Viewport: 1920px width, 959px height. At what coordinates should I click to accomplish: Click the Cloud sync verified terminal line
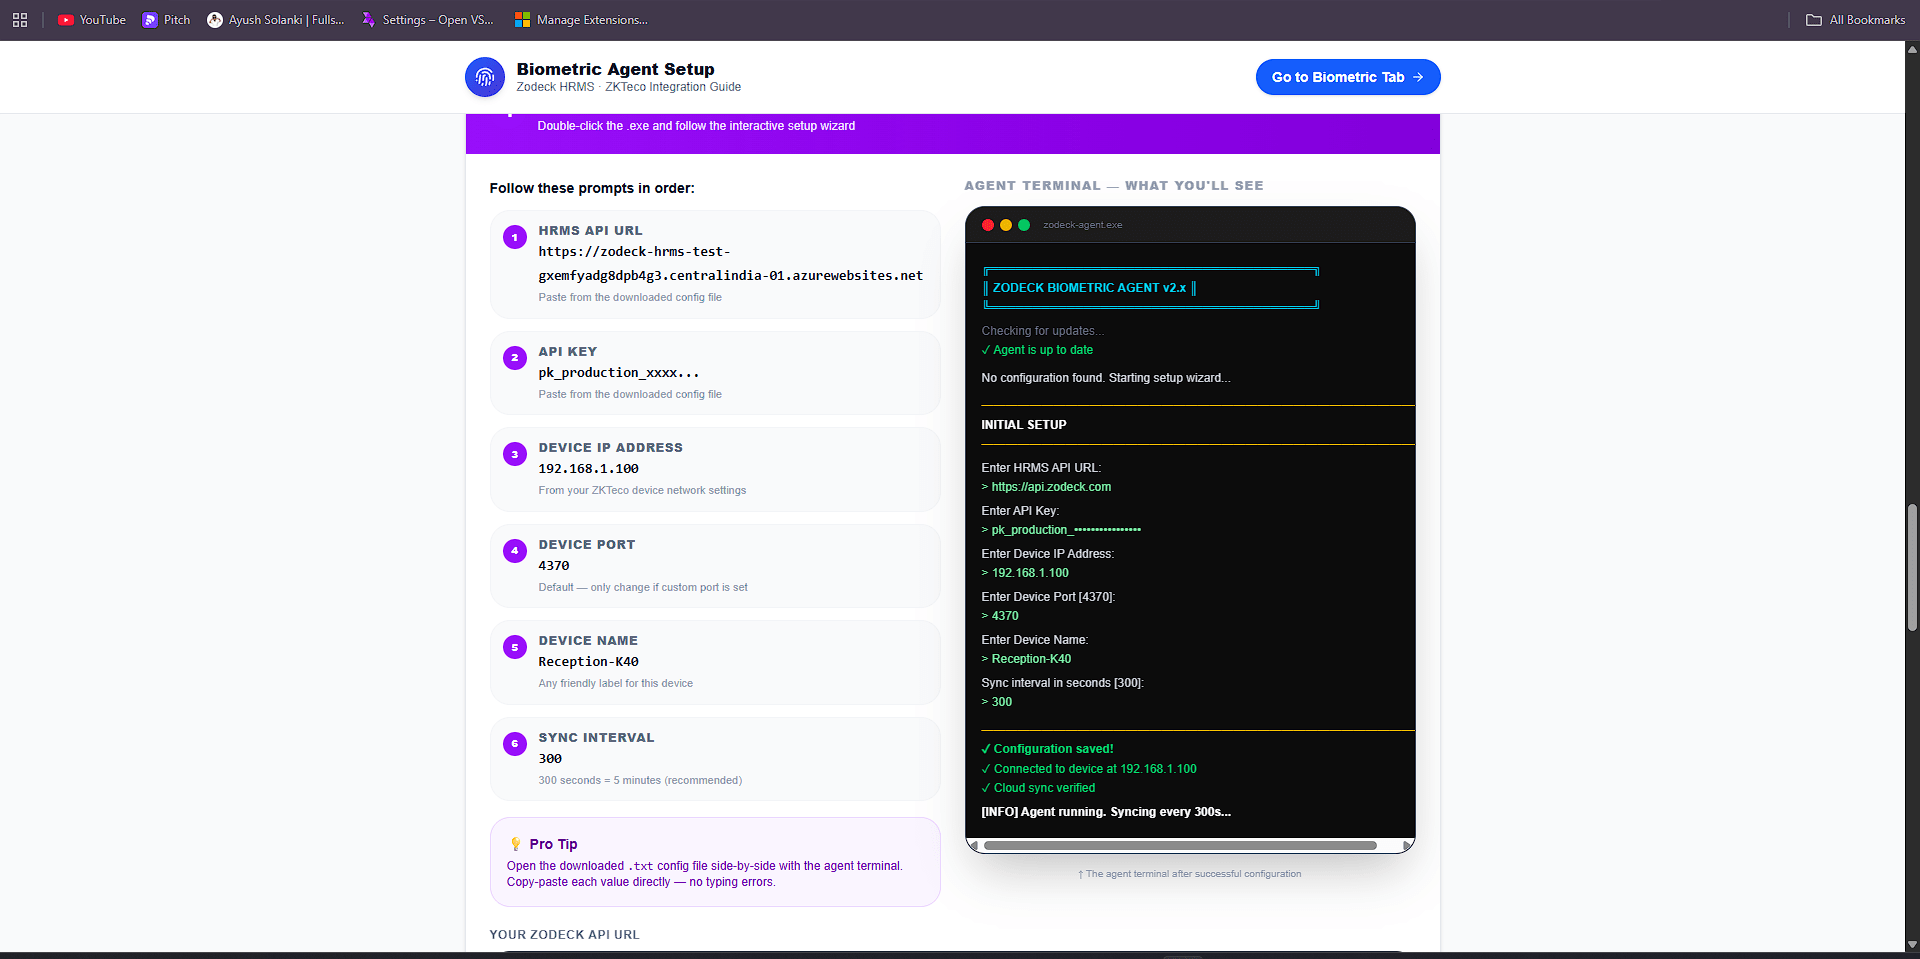tap(1038, 788)
